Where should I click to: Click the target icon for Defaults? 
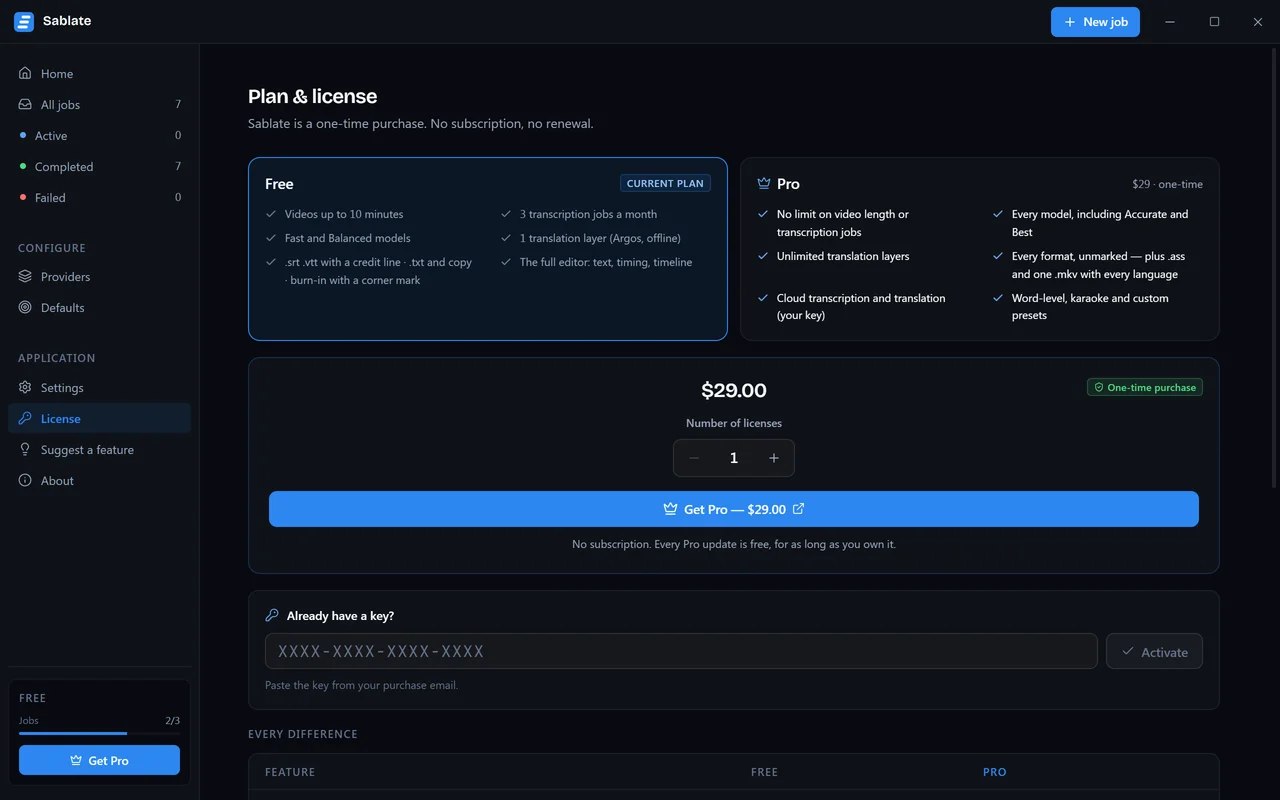point(25,307)
